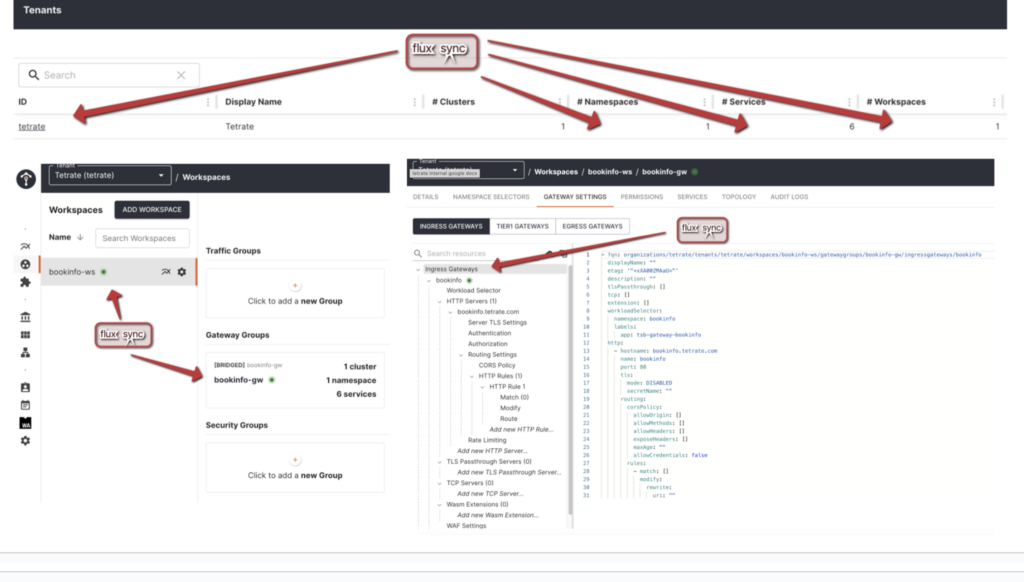Open the tetrate tenant ID link
Image resolution: width=1024 pixels, height=582 pixels.
(31, 127)
